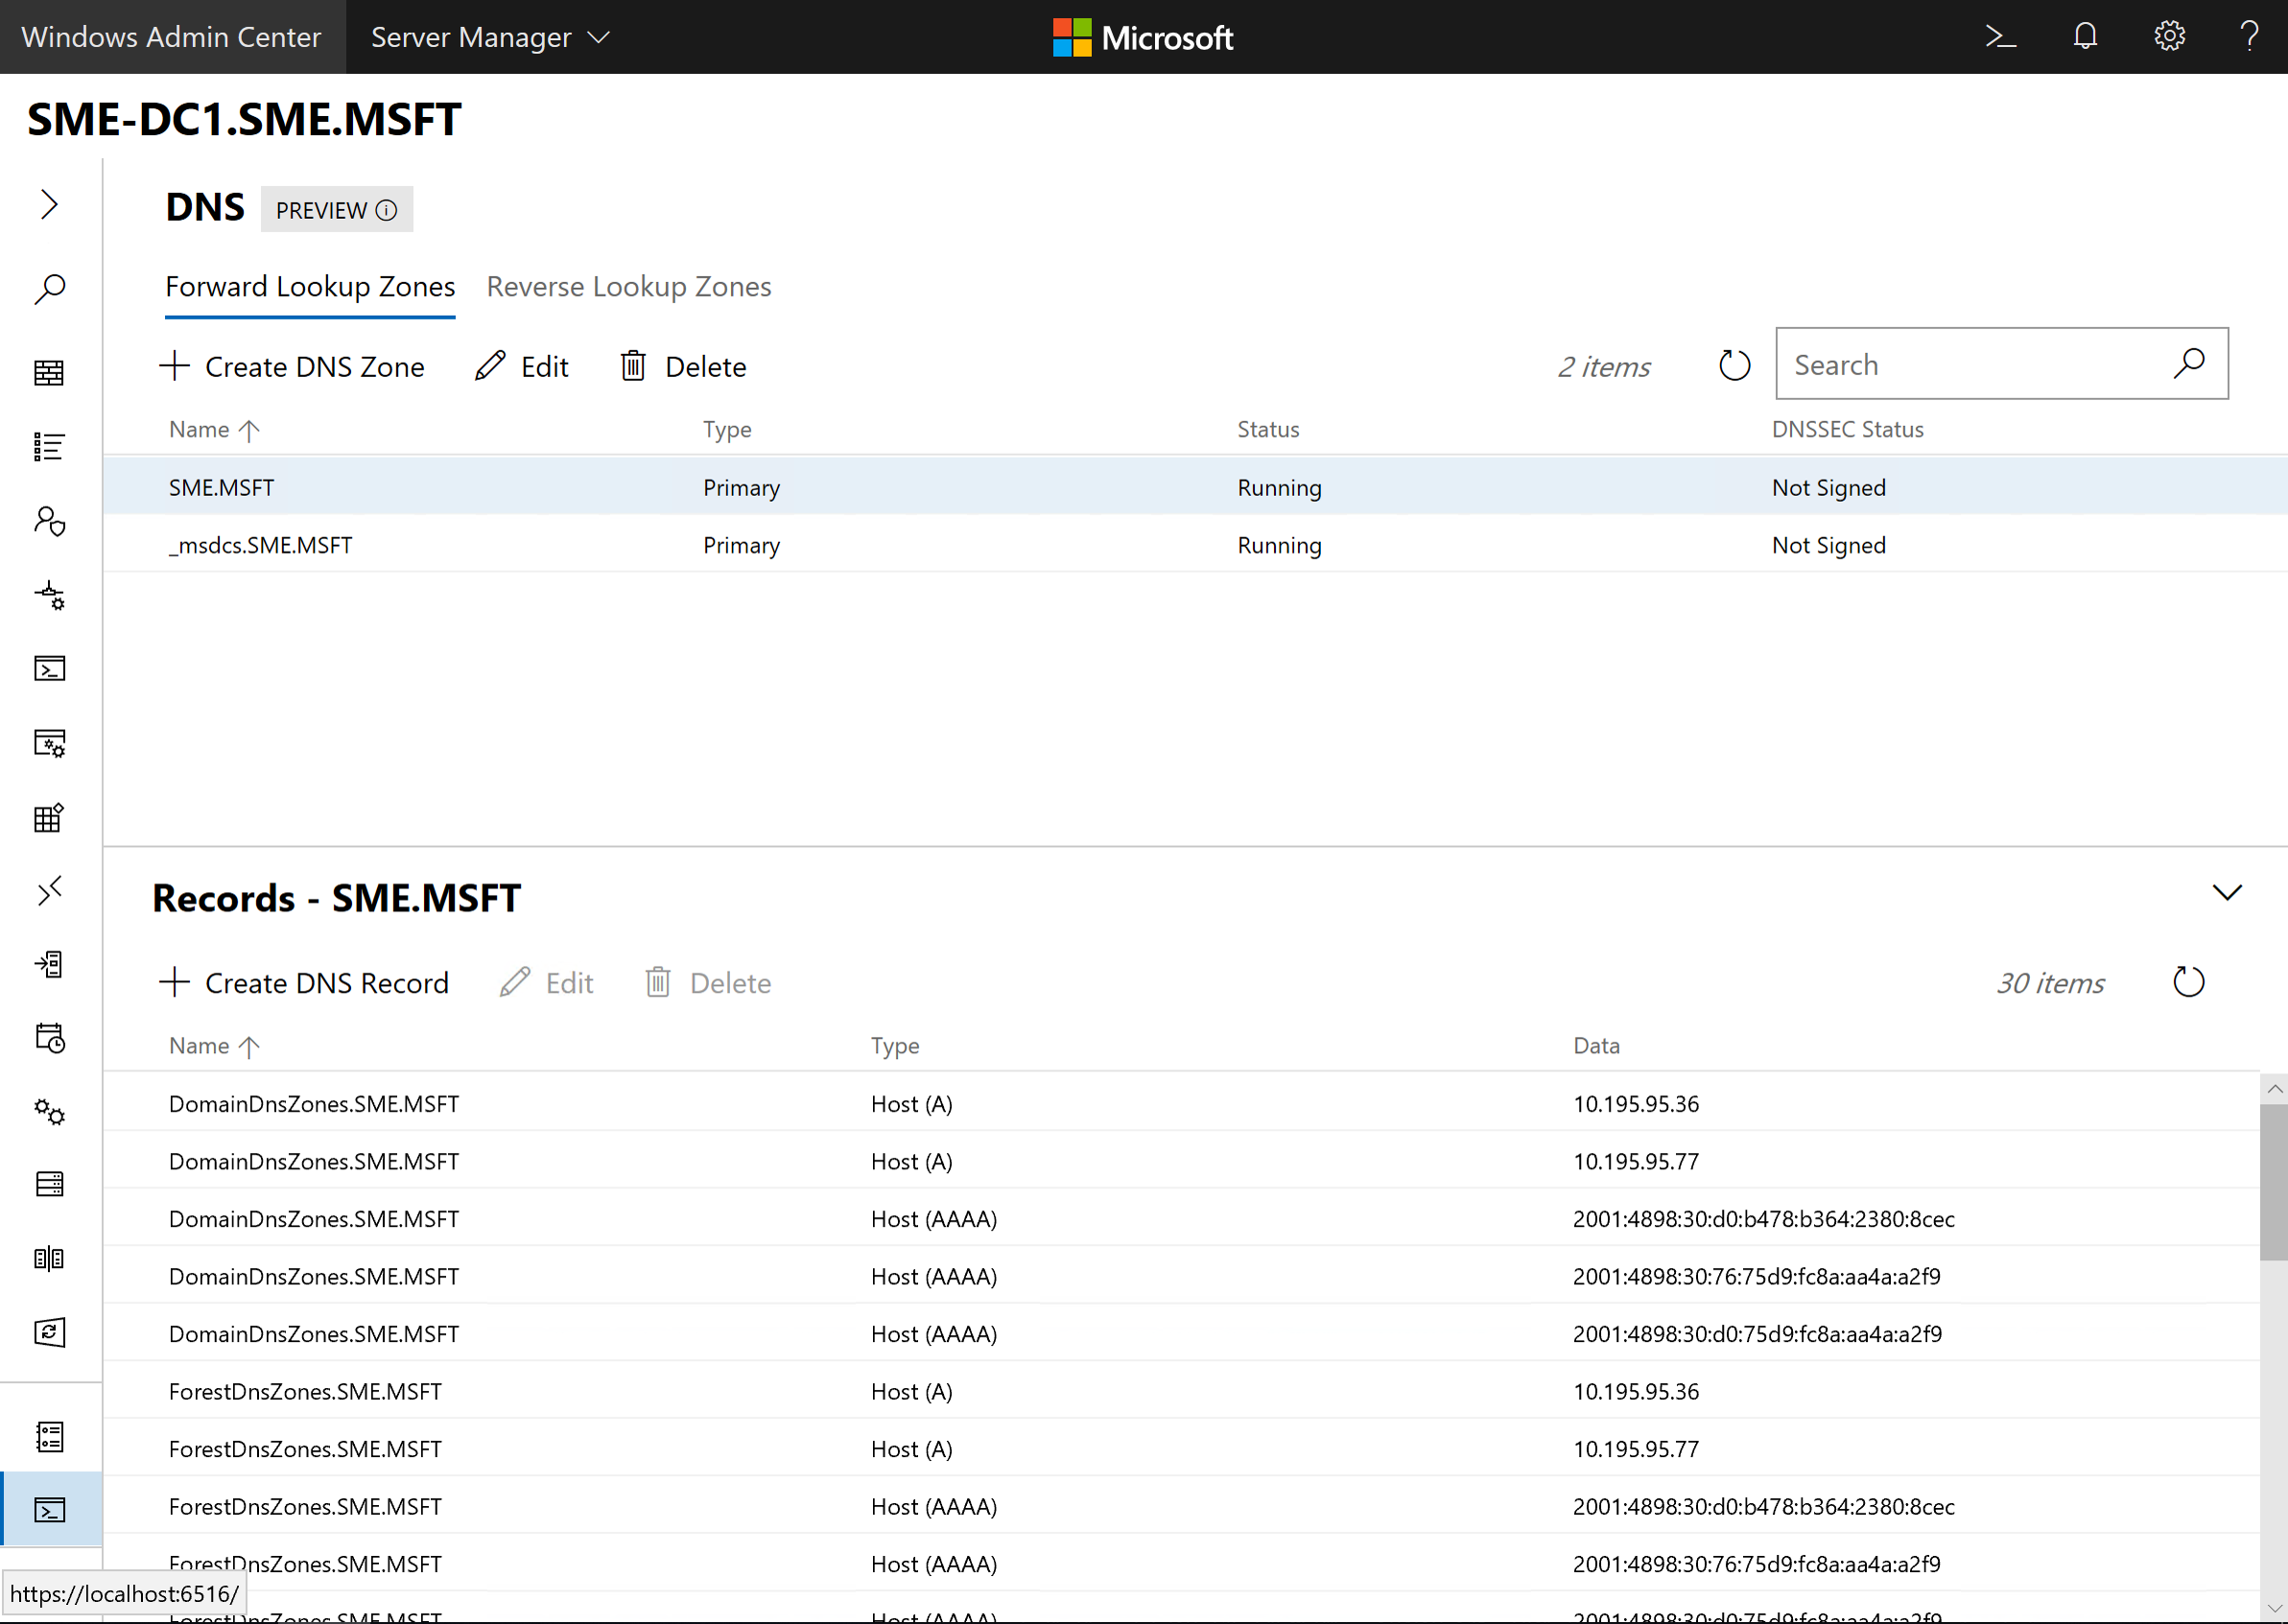This screenshot has height=1624, width=2288.
Task: Click Create DNS Record button
Action: [x=304, y=983]
